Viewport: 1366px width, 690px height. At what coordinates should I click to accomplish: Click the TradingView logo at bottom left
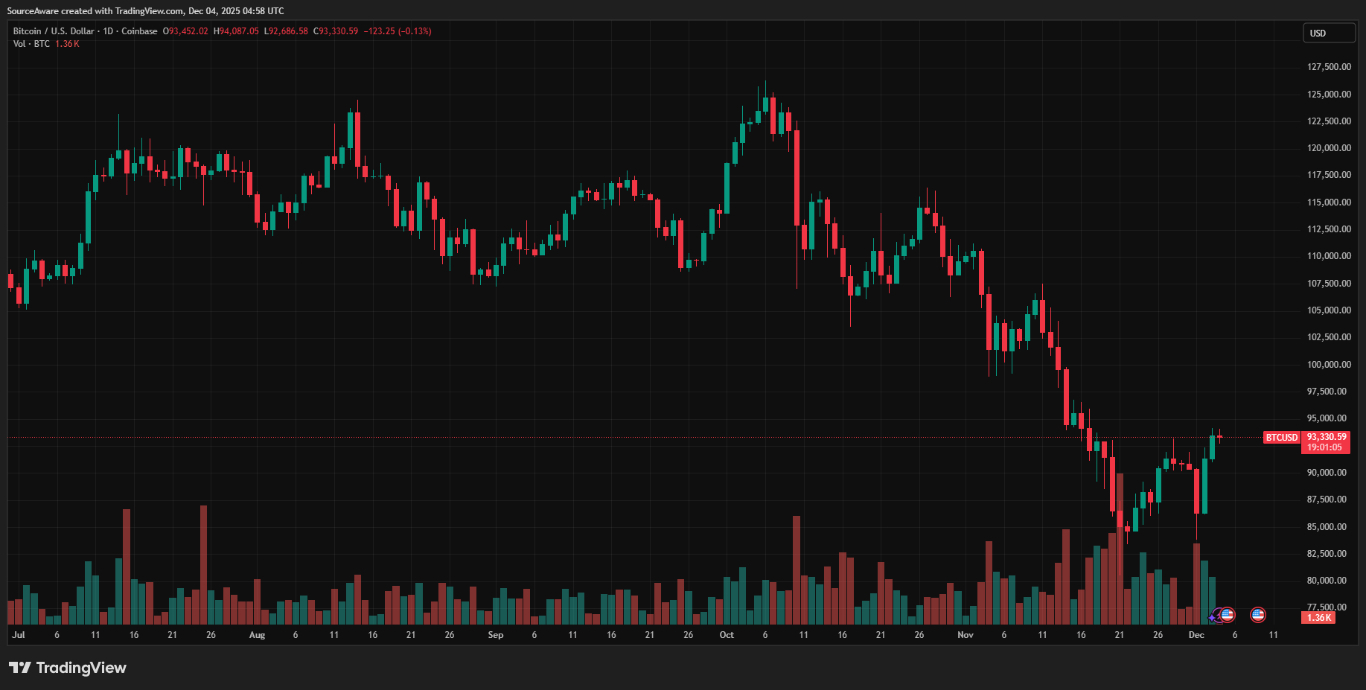click(x=68, y=668)
